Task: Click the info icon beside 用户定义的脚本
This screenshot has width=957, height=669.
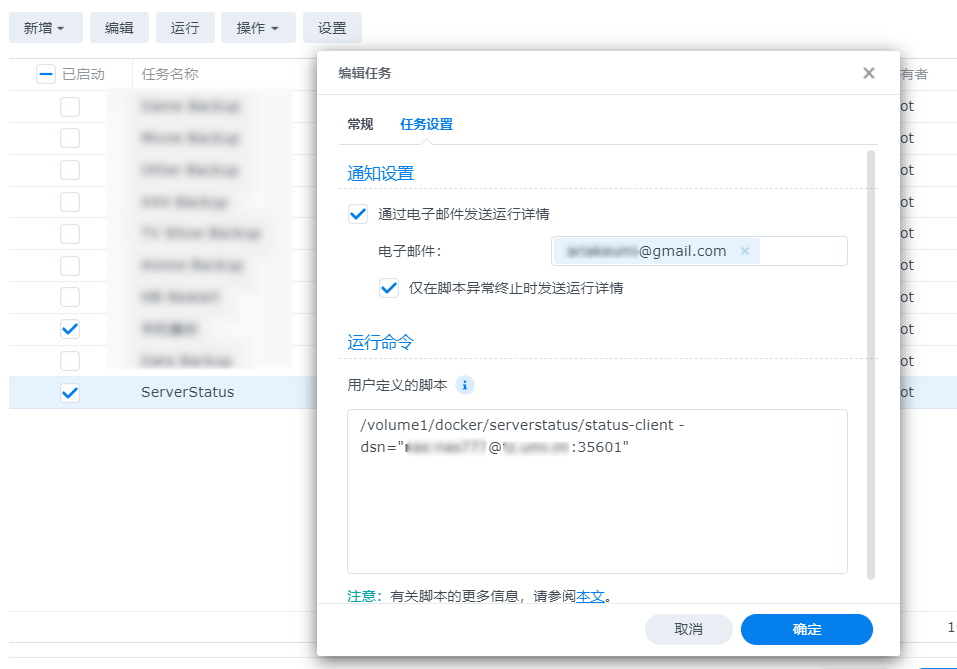Action: coord(465,385)
